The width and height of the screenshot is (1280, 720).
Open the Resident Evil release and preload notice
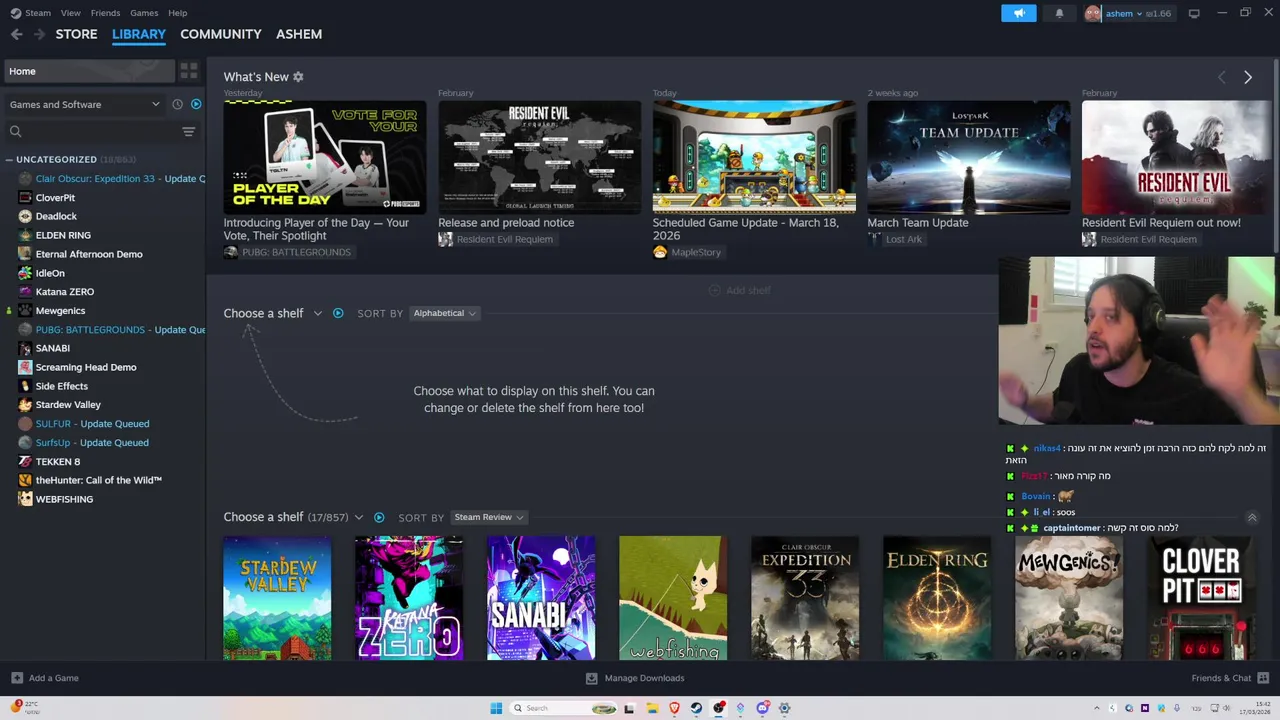pyautogui.click(x=539, y=157)
